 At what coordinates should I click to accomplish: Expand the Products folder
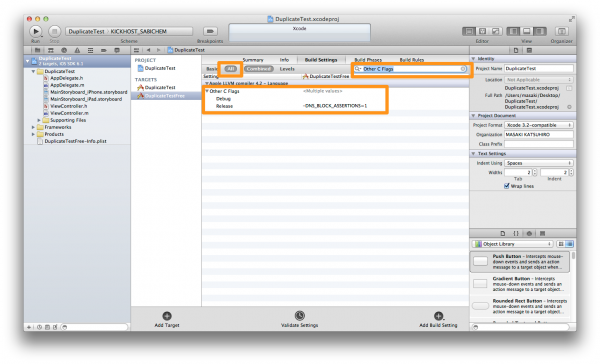click(x=33, y=134)
